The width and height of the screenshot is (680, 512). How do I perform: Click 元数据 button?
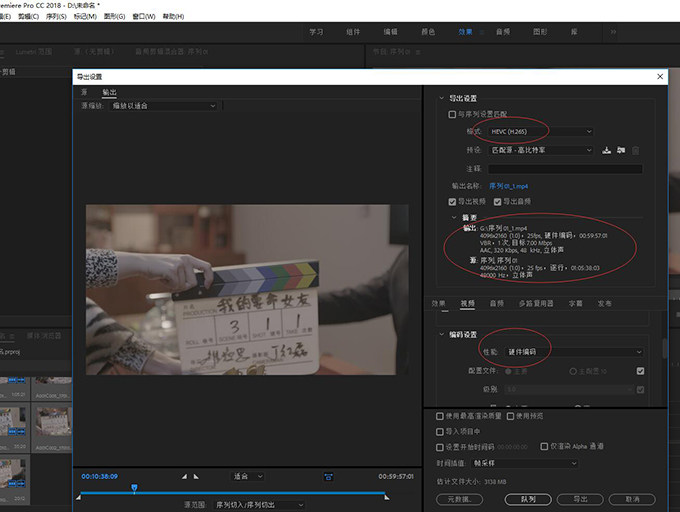tap(459, 499)
